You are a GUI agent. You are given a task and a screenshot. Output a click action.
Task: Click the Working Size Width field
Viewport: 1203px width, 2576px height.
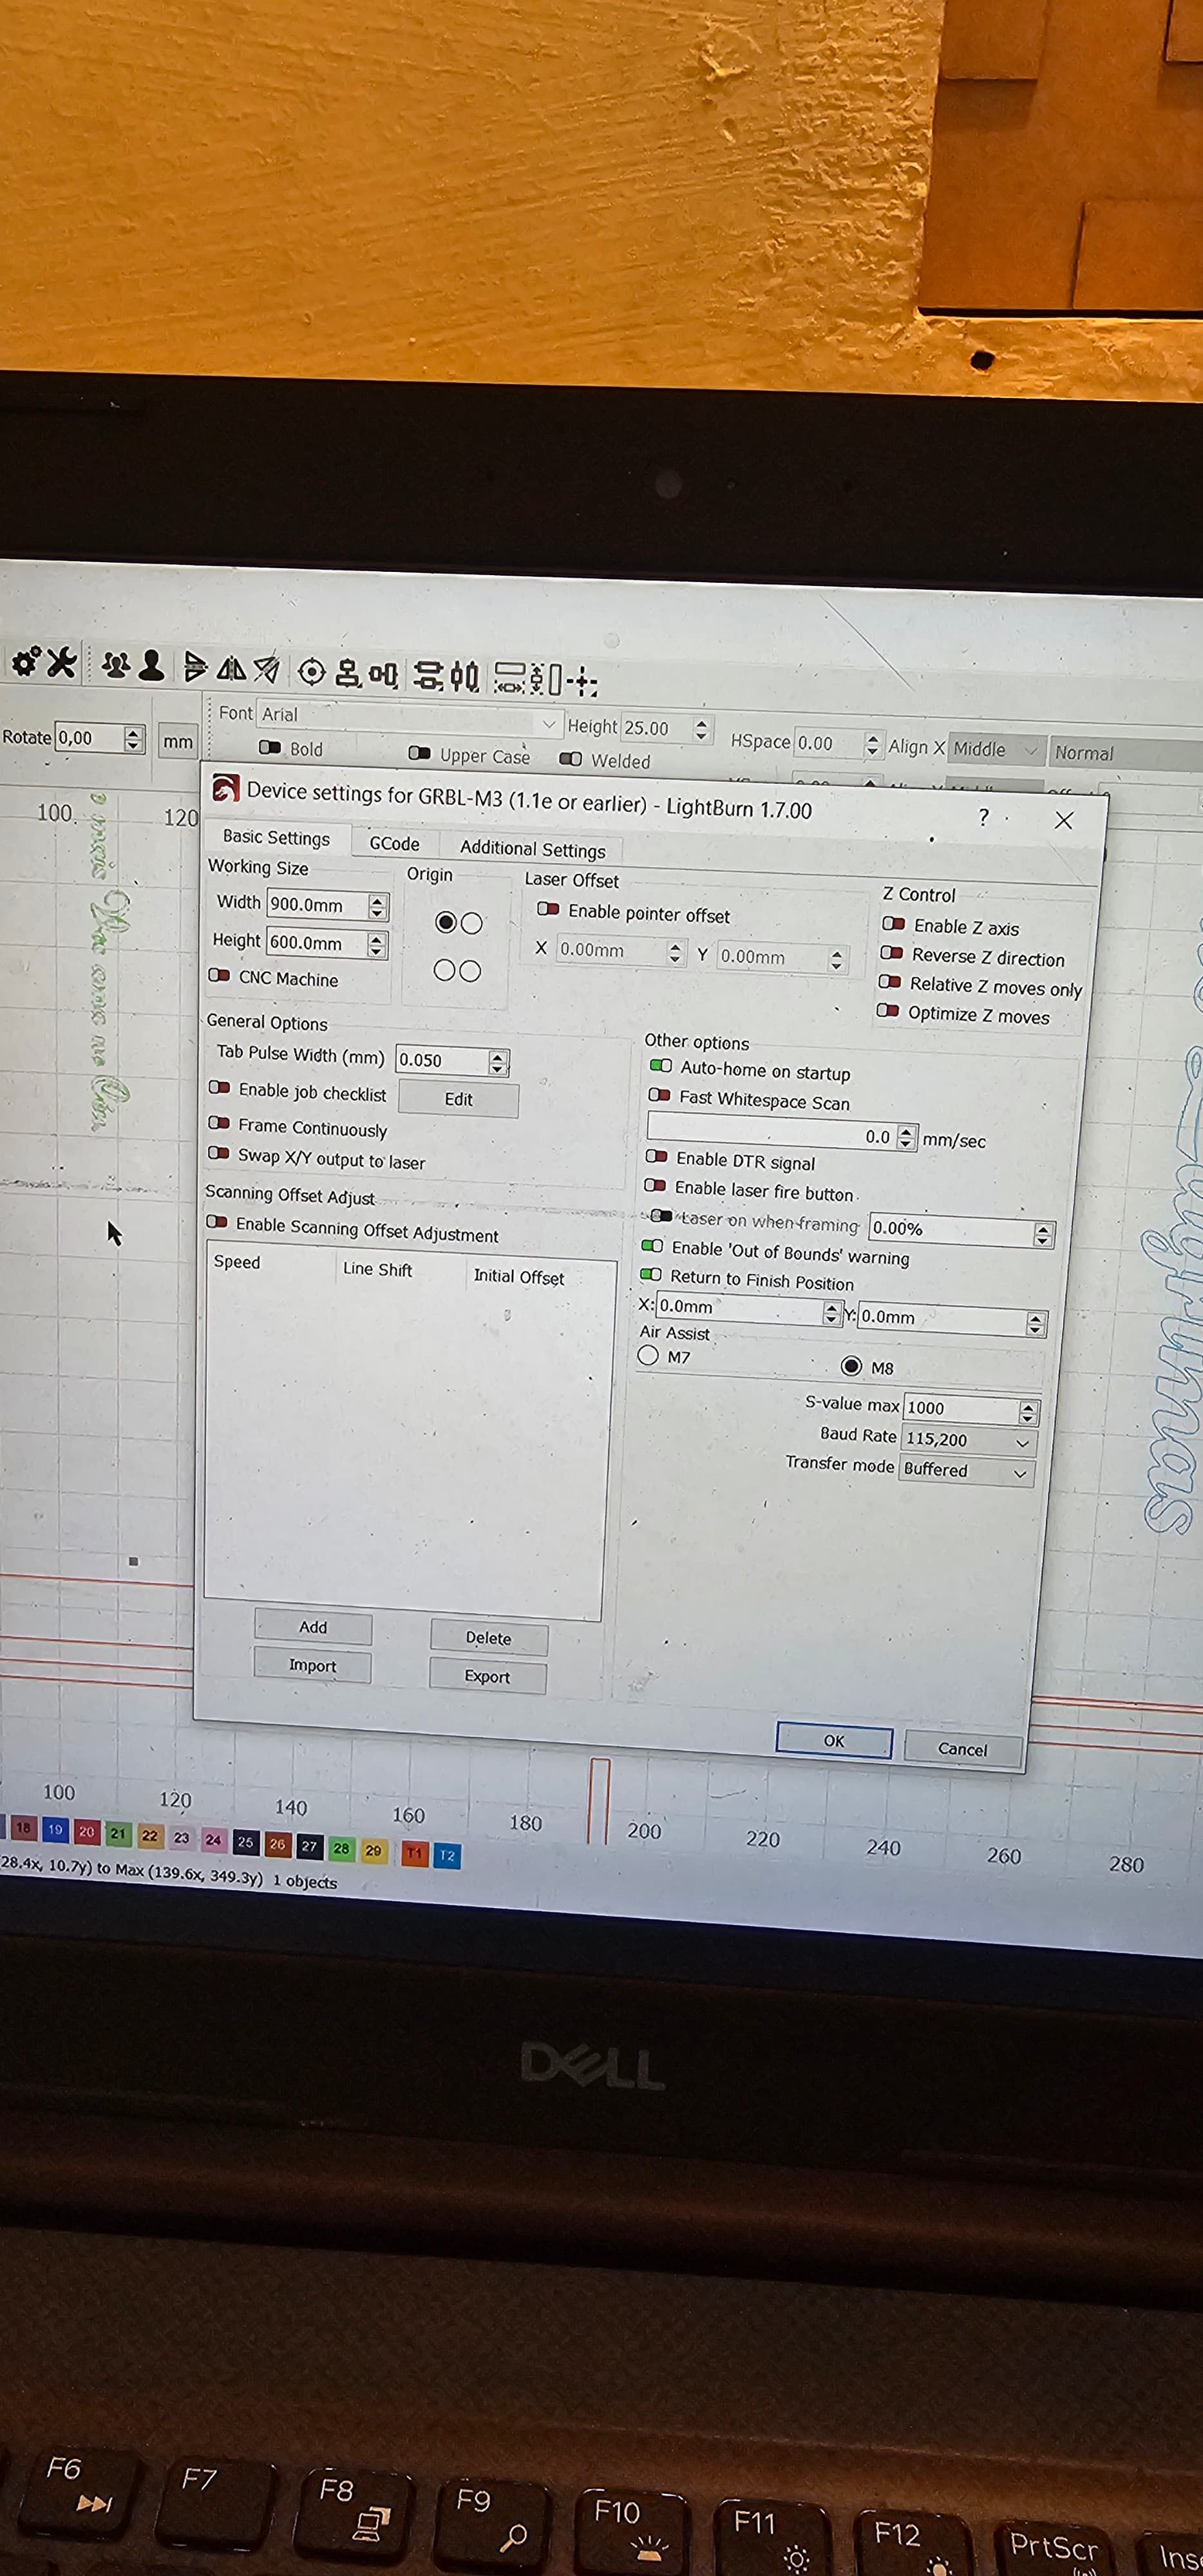click(x=327, y=905)
